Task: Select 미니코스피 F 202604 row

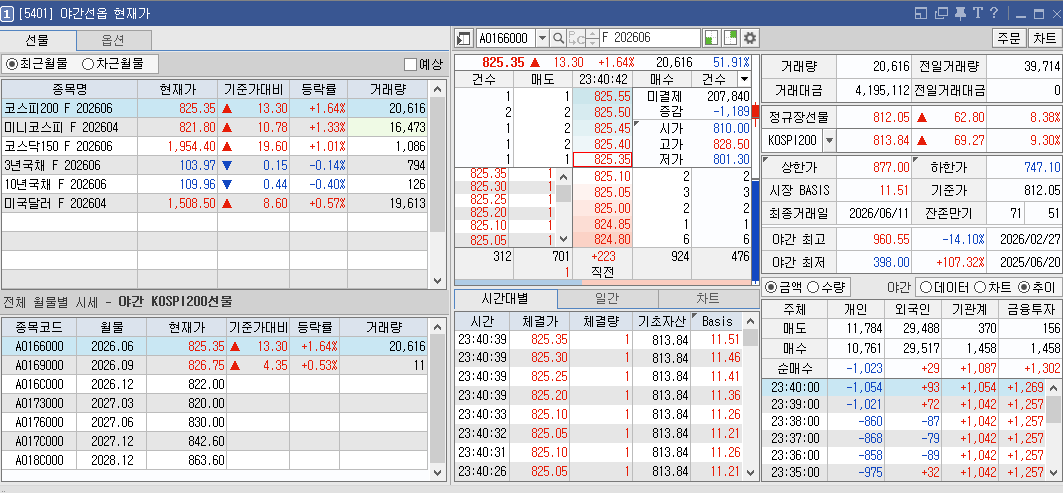Action: [215, 127]
